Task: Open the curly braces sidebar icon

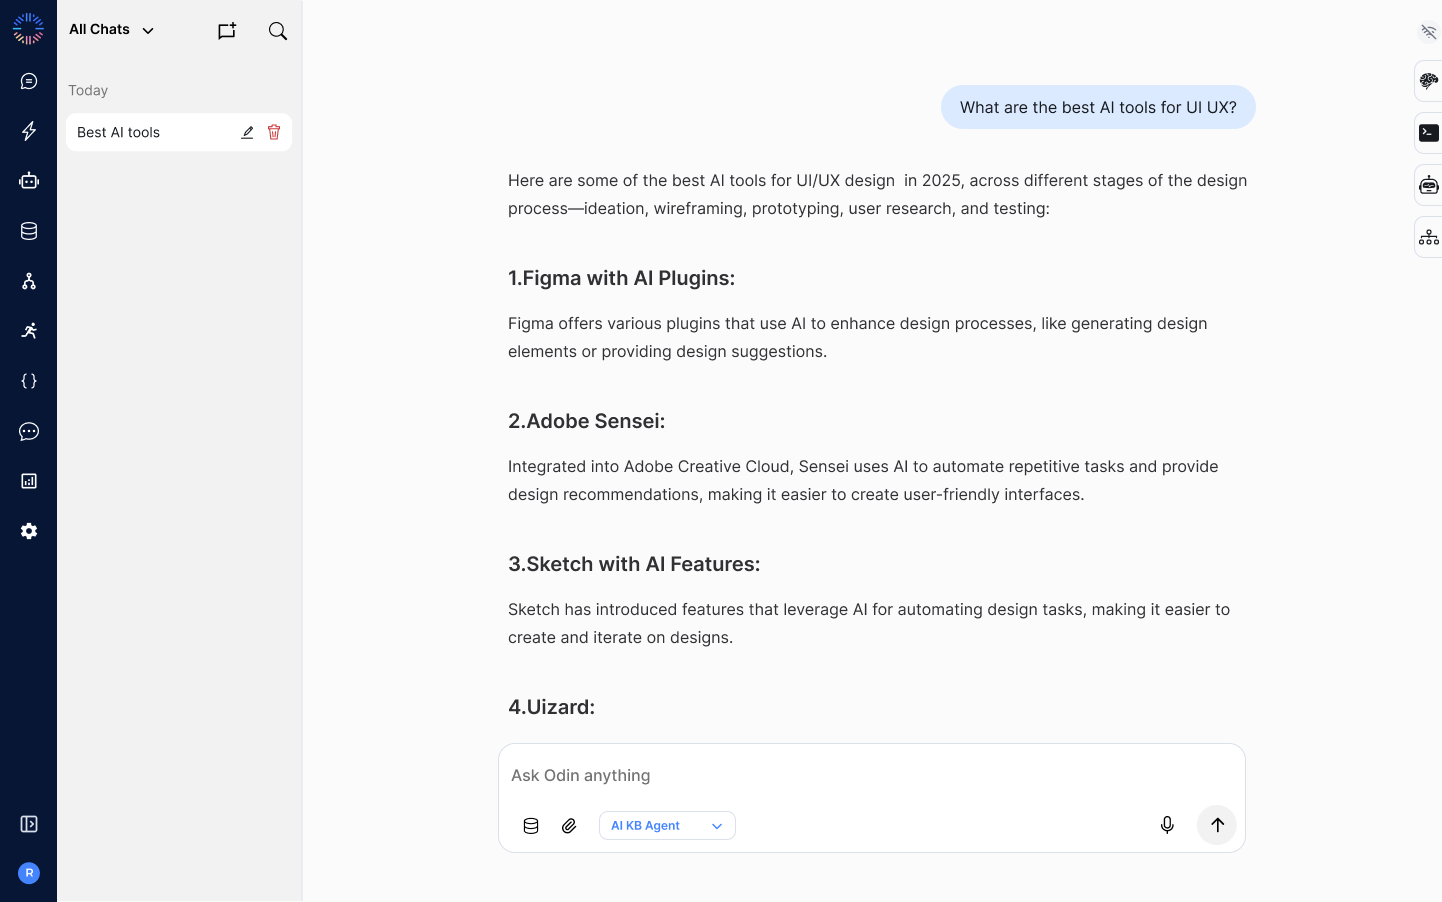Action: pos(29,381)
